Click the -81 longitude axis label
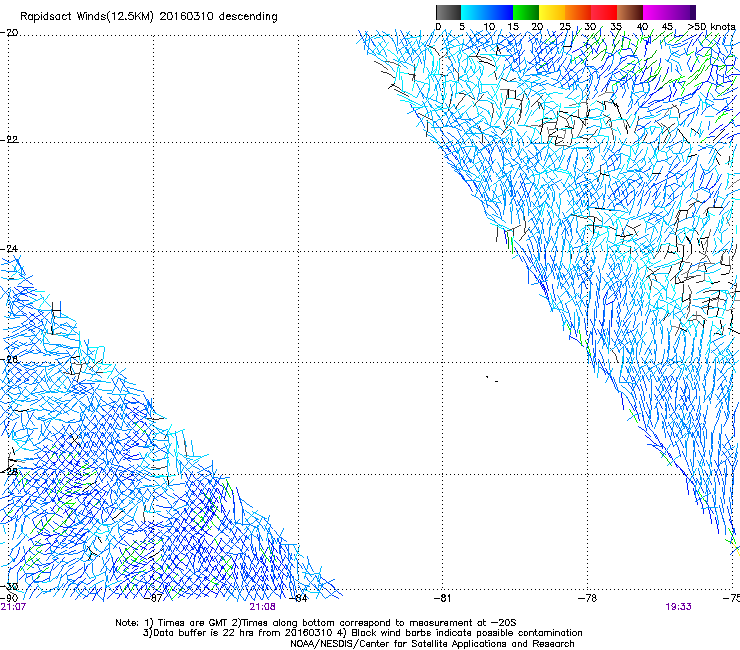This screenshot has width=740, height=650. click(x=443, y=598)
